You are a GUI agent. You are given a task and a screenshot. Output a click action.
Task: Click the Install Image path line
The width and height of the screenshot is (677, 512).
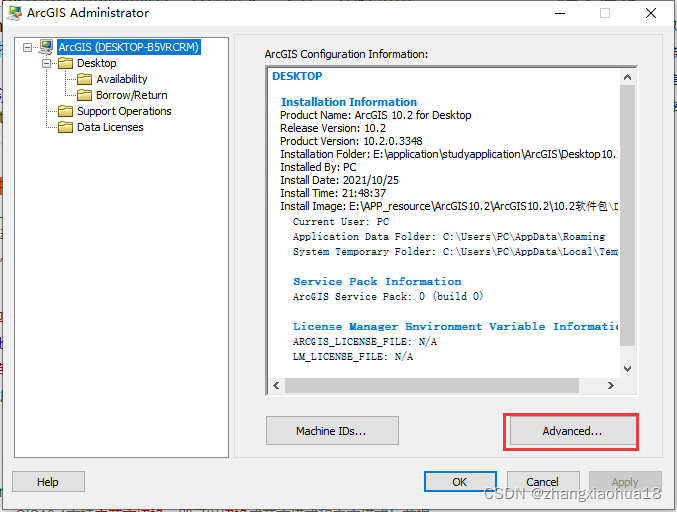[449, 206]
